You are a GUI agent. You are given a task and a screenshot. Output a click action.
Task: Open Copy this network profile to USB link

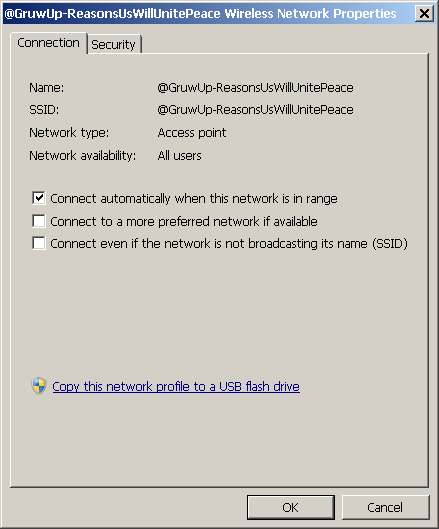(176, 387)
